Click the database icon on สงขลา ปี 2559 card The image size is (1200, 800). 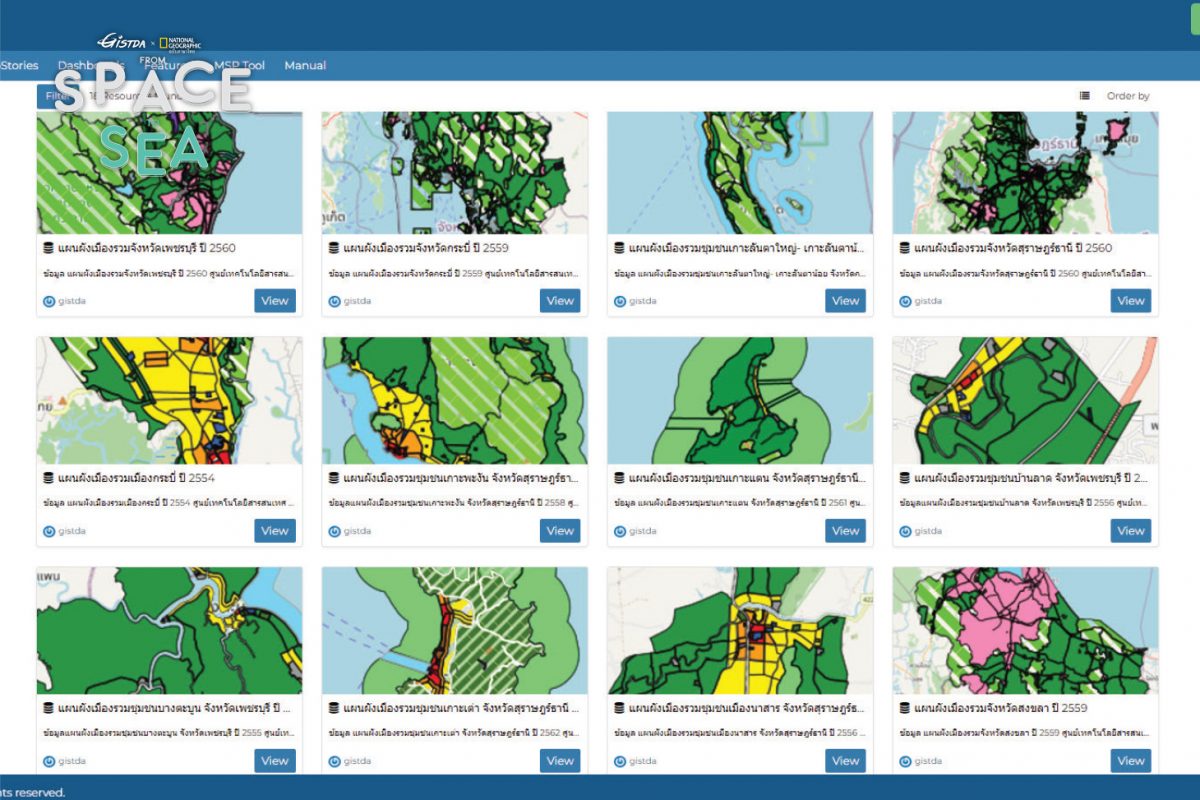tap(905, 708)
